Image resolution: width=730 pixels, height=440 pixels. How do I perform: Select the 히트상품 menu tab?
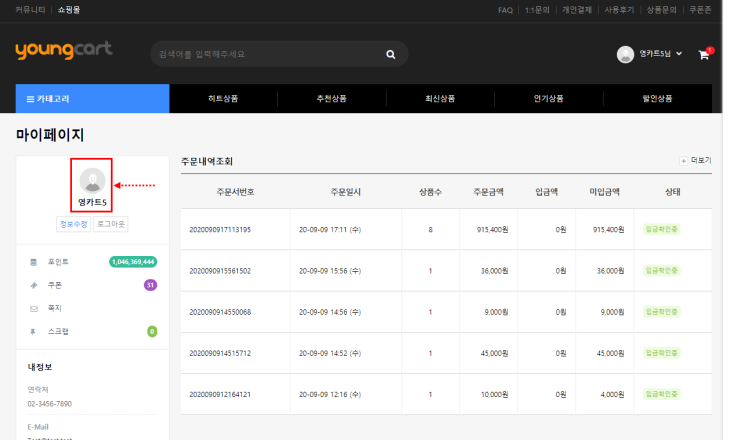223,99
